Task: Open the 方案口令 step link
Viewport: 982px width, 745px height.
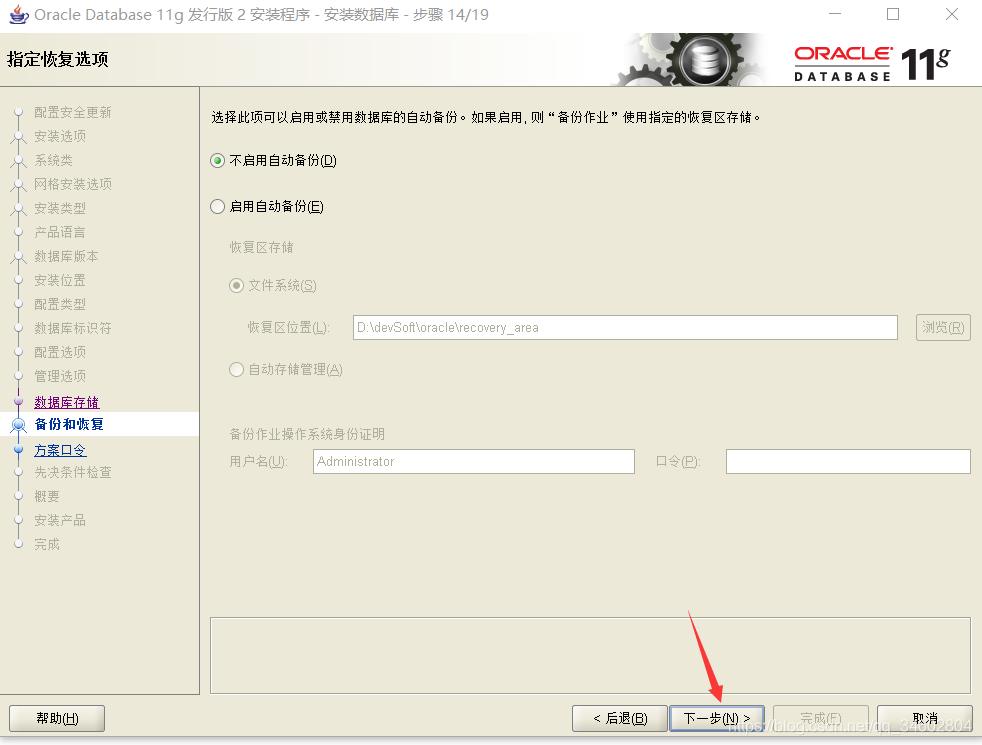Action: 60,450
